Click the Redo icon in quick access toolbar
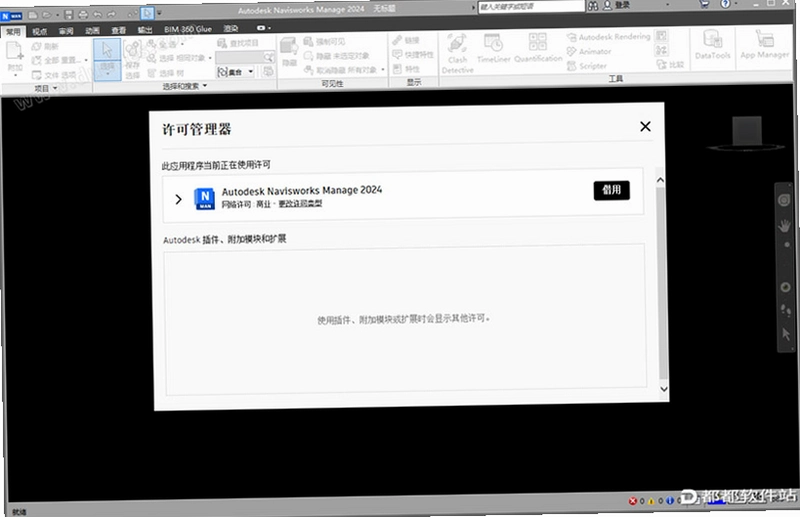This screenshot has height=517, width=800. (x=111, y=14)
